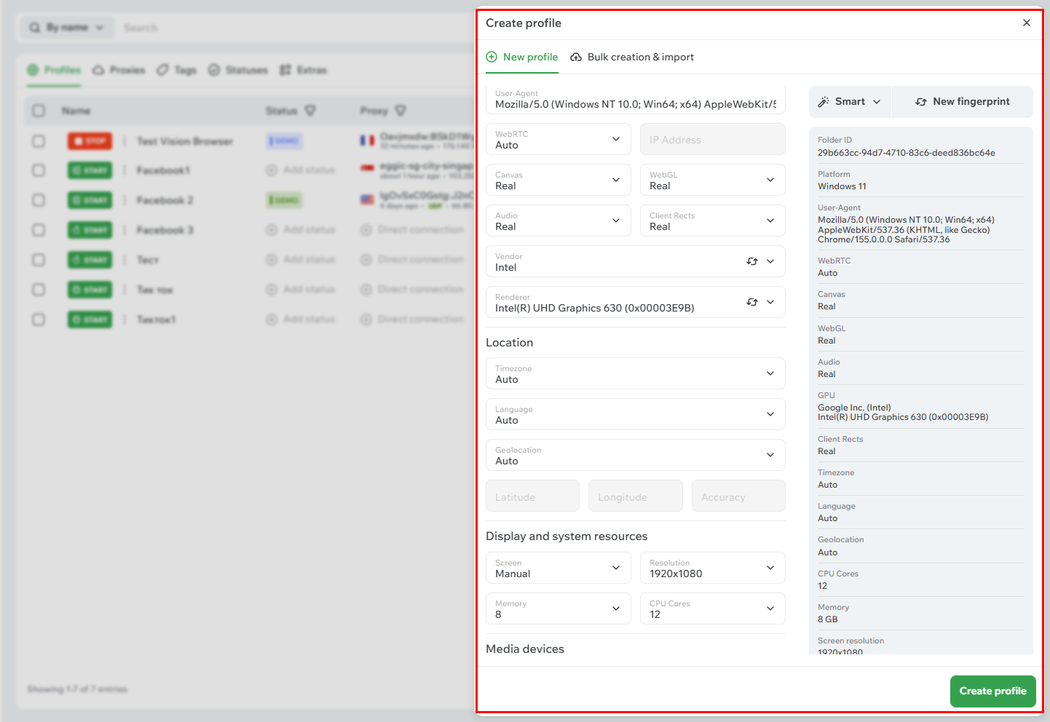Click the User-Agent input field
The image size is (1050, 722).
(x=635, y=99)
